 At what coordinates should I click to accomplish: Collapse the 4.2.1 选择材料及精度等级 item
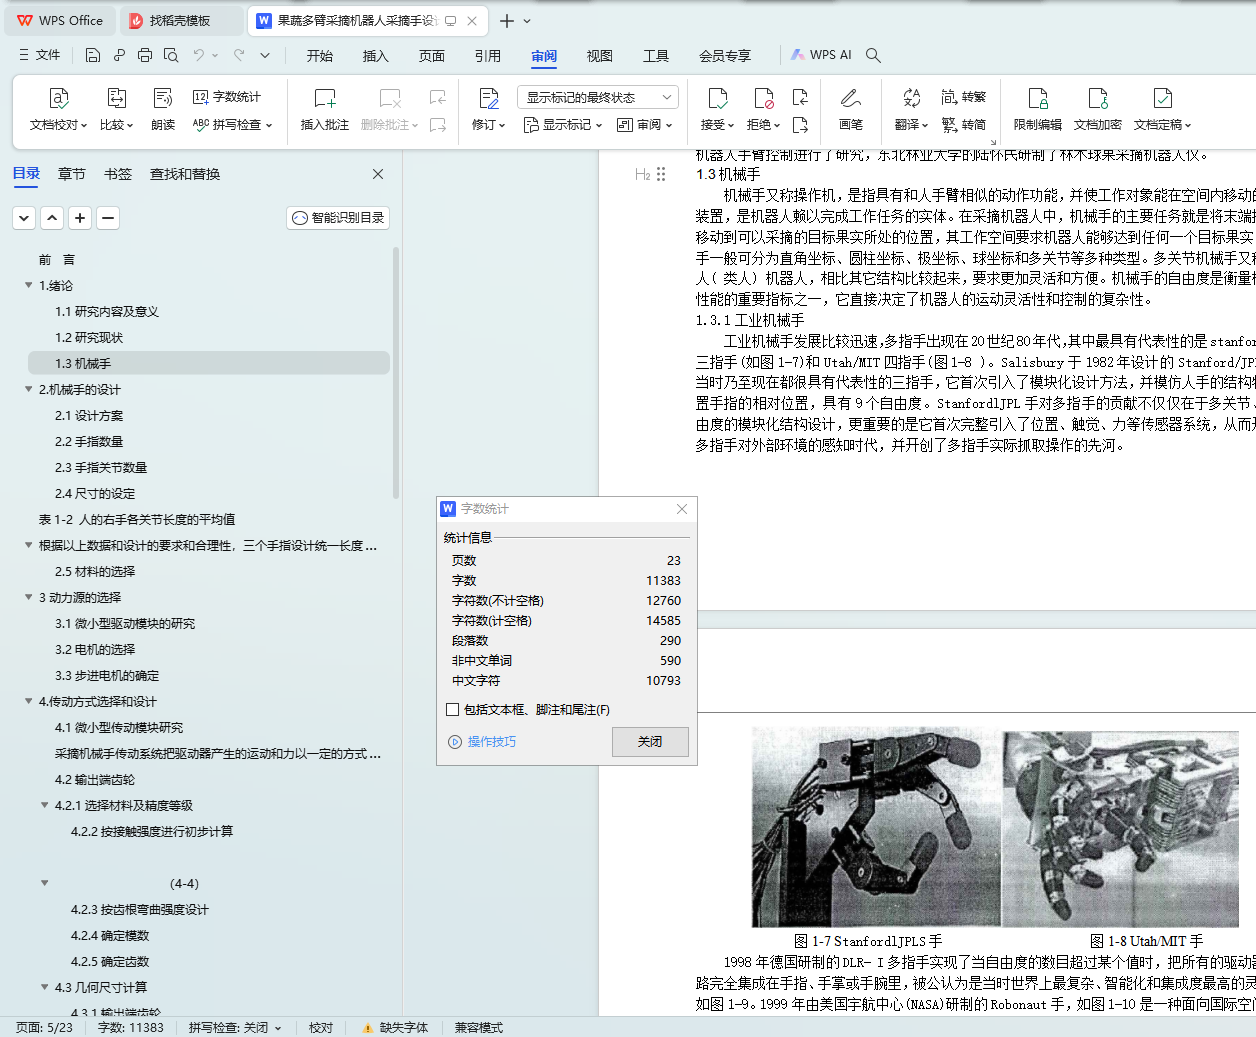(44, 805)
